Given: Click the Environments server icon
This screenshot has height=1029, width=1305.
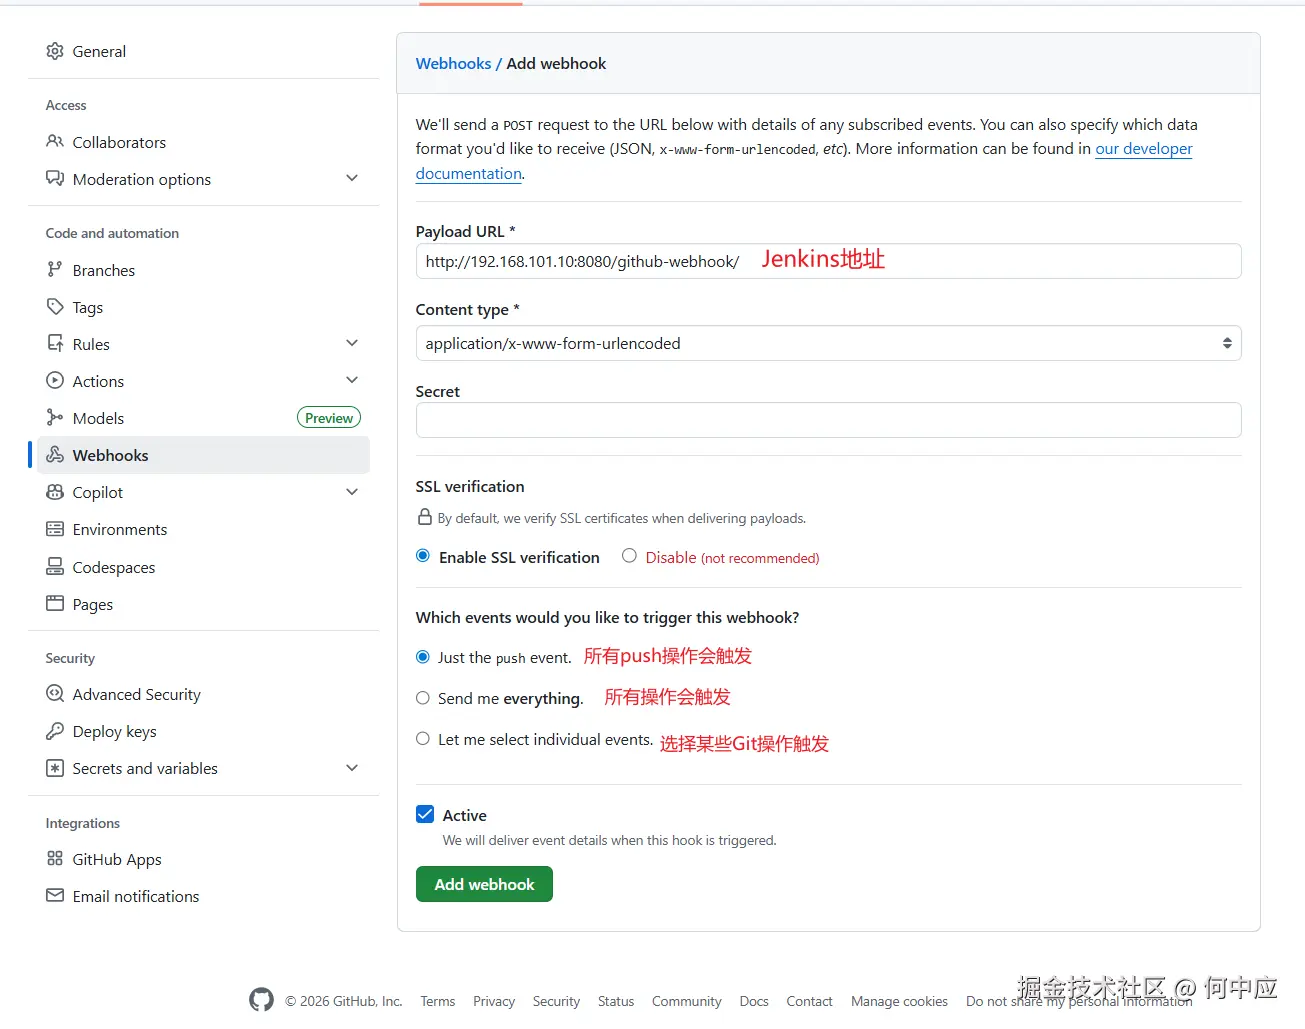Looking at the screenshot, I should pos(55,529).
